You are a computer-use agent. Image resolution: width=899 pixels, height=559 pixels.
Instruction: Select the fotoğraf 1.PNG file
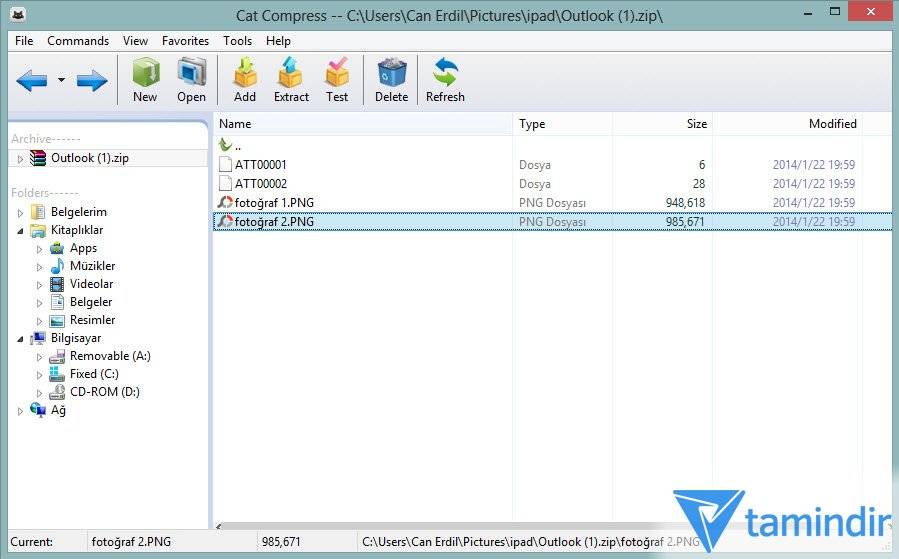(x=273, y=203)
